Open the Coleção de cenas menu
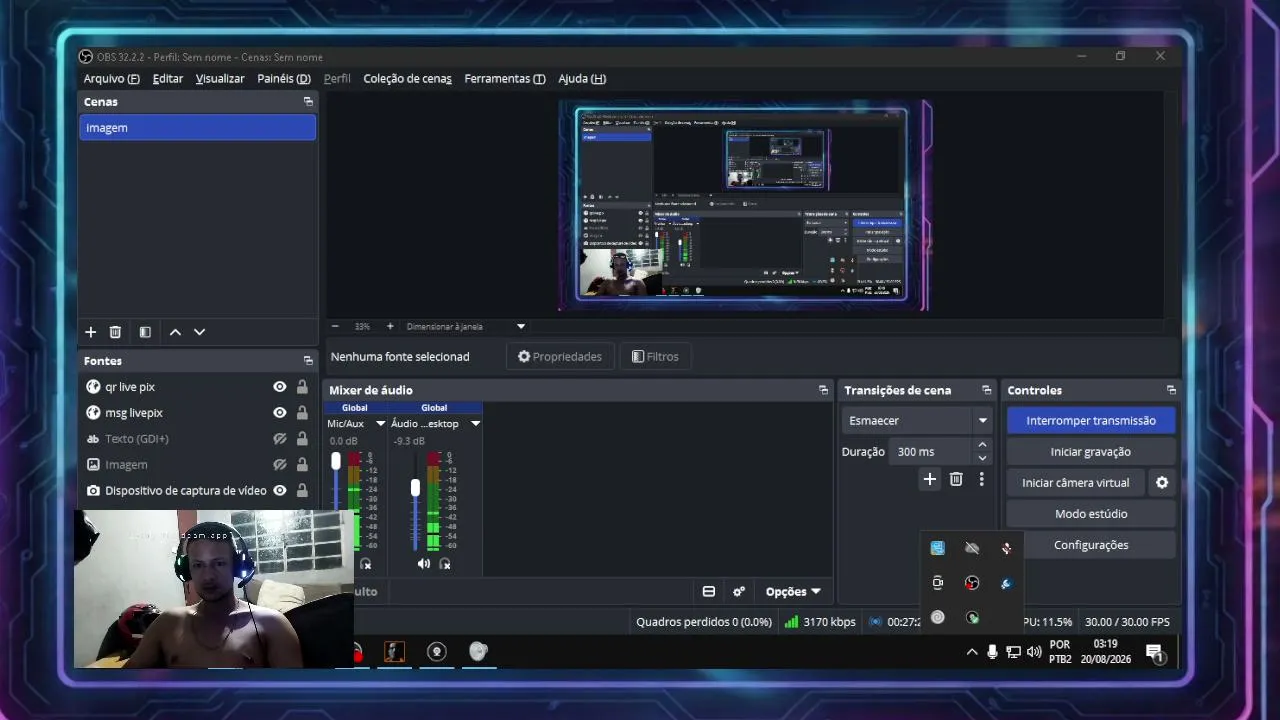Screen dimensions: 1280x720 407,79
